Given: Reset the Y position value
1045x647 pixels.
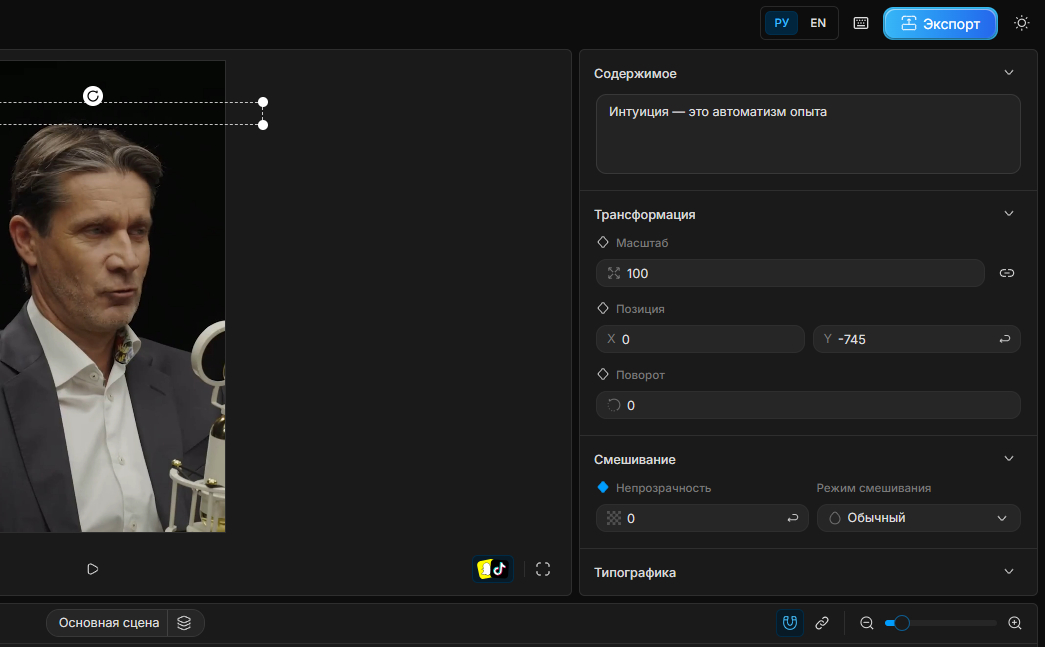Looking at the screenshot, I should (1004, 339).
